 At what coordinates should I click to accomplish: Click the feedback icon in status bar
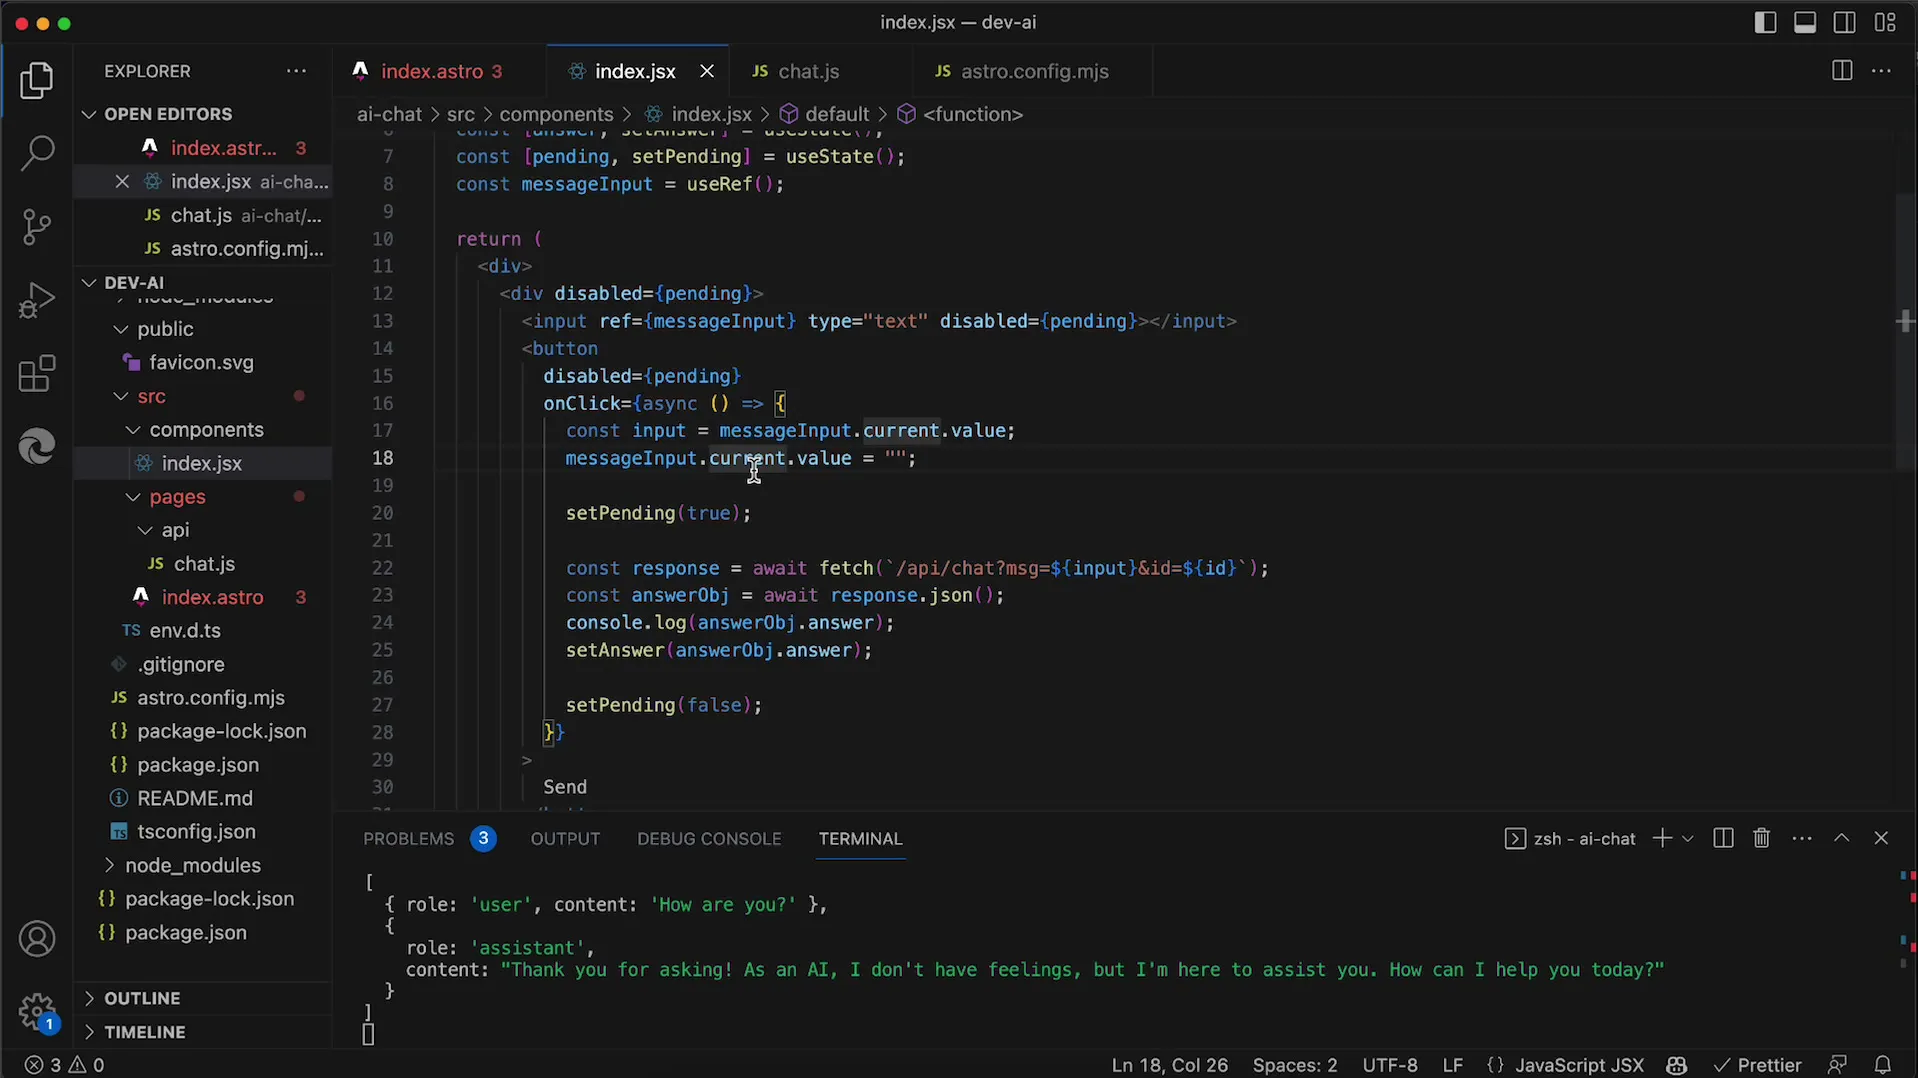point(1837,1065)
